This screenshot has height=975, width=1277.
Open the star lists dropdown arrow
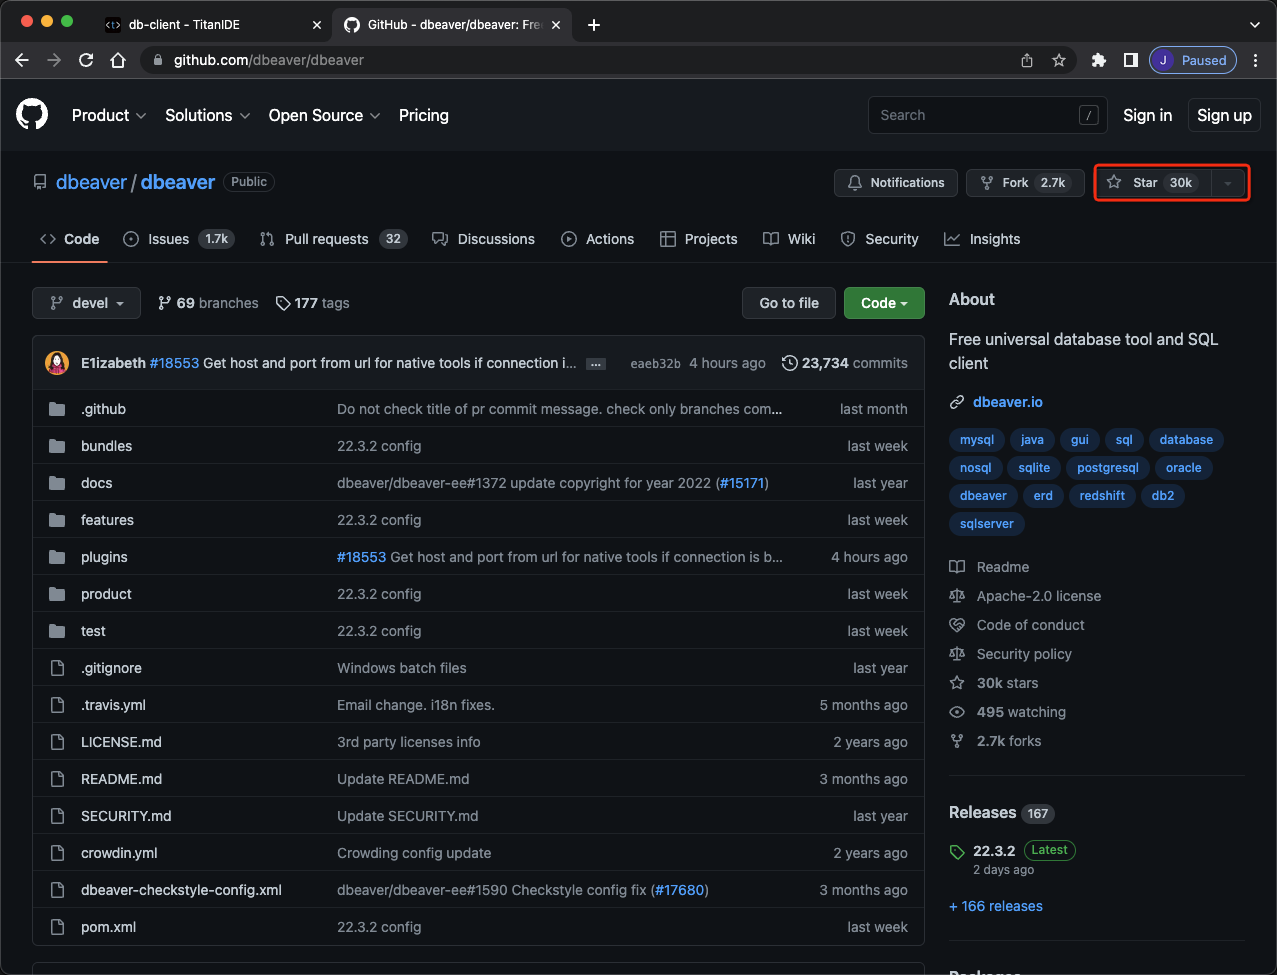[1228, 183]
